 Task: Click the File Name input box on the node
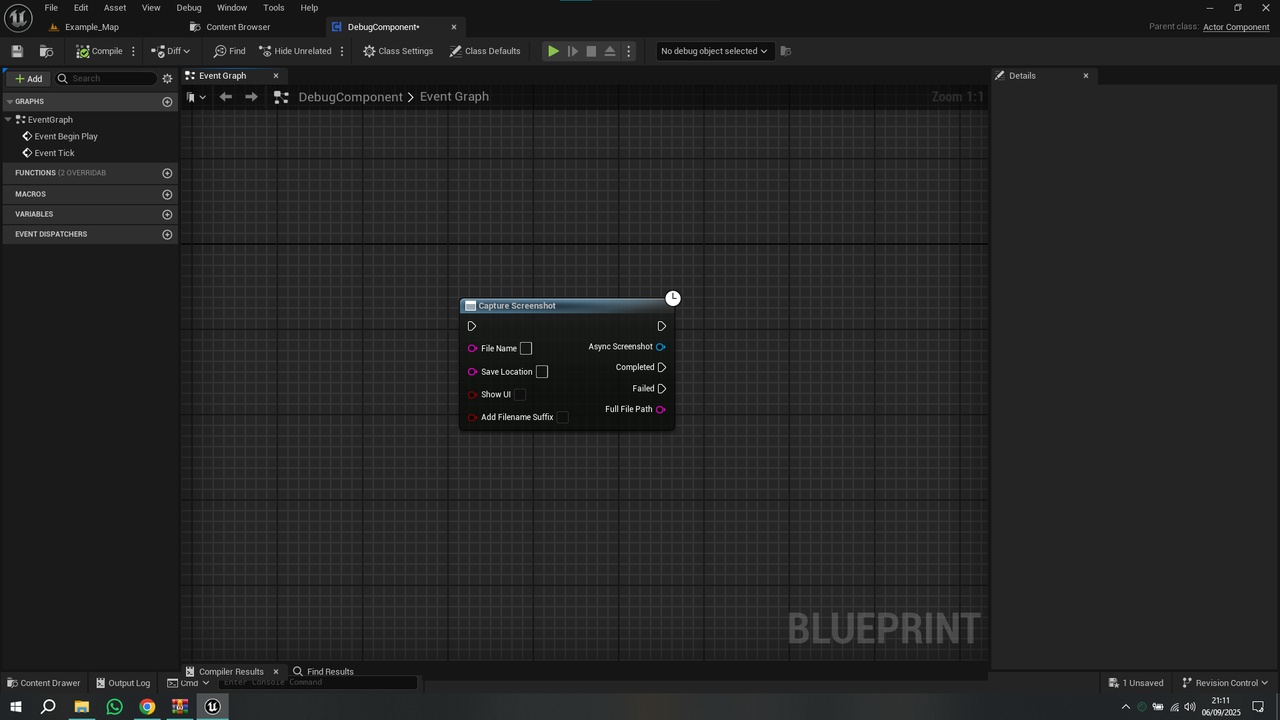526,348
